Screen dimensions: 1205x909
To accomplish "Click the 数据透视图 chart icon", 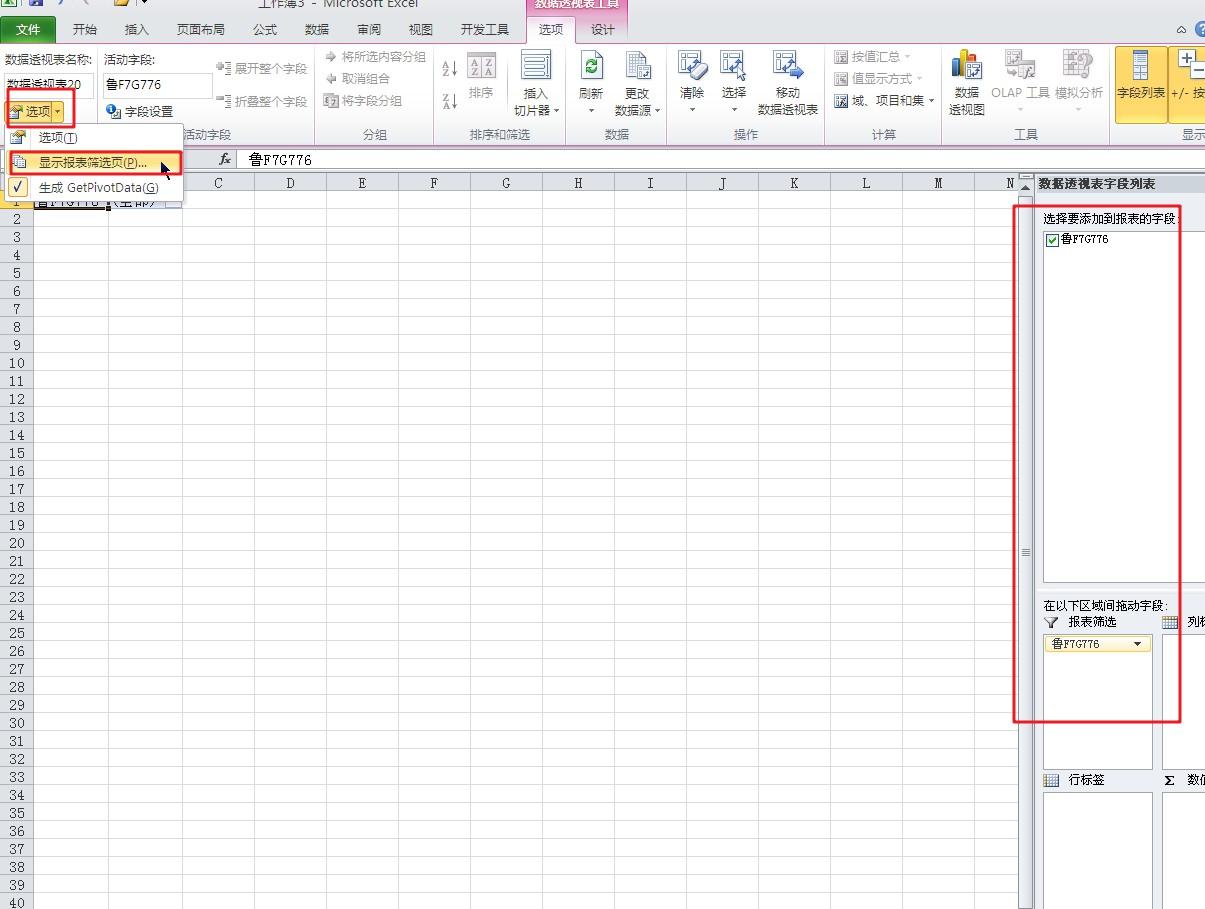I will 967,66.
